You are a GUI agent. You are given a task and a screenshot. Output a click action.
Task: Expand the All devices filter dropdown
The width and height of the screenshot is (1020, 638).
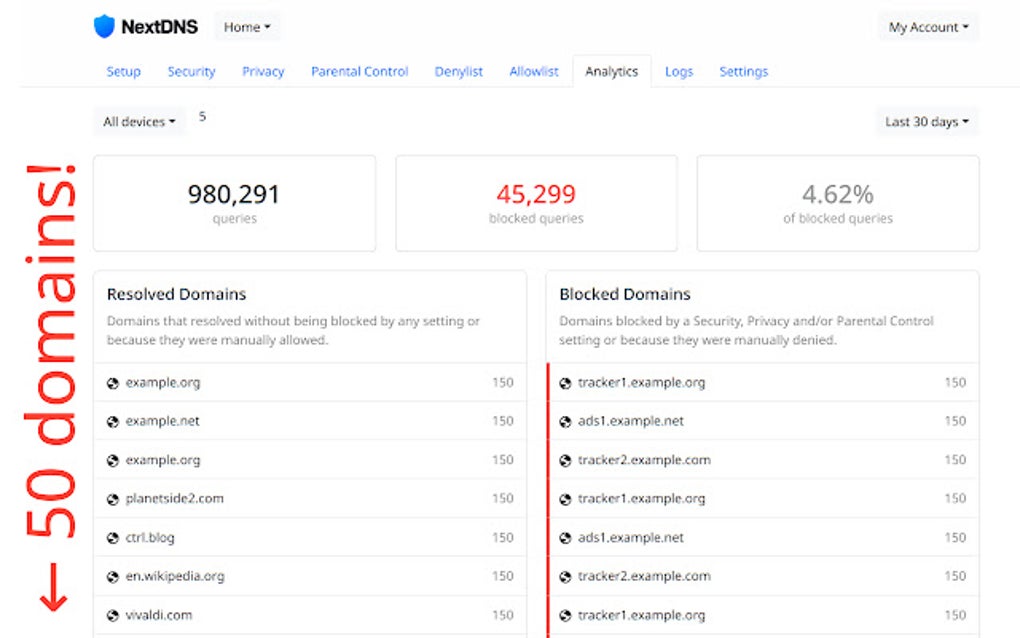[x=139, y=121]
